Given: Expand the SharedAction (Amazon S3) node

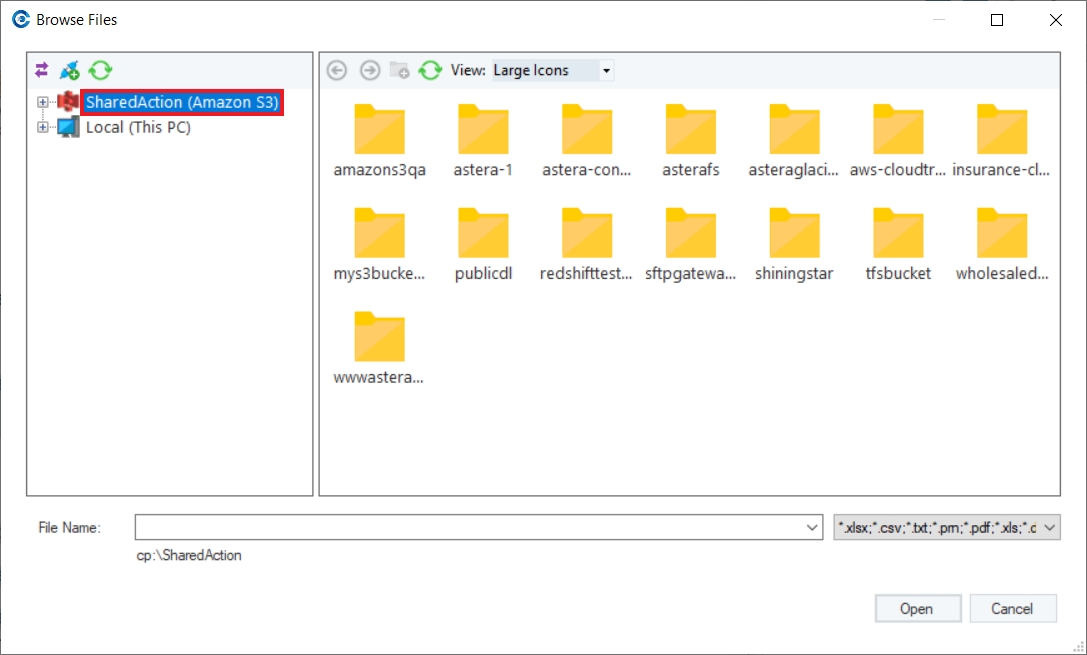Looking at the screenshot, I should tap(43, 102).
